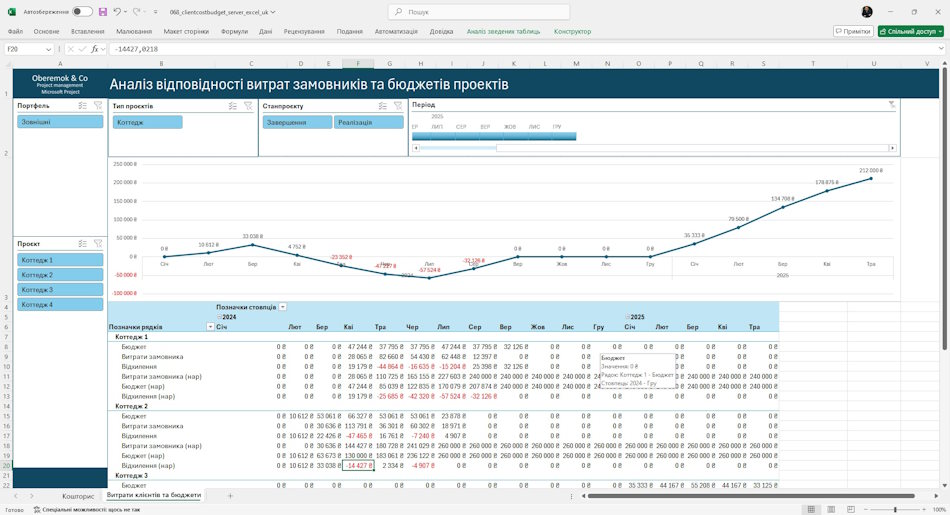Toggle the Автозбереження switch
Screen dimensions: 950x515
coord(82,12)
